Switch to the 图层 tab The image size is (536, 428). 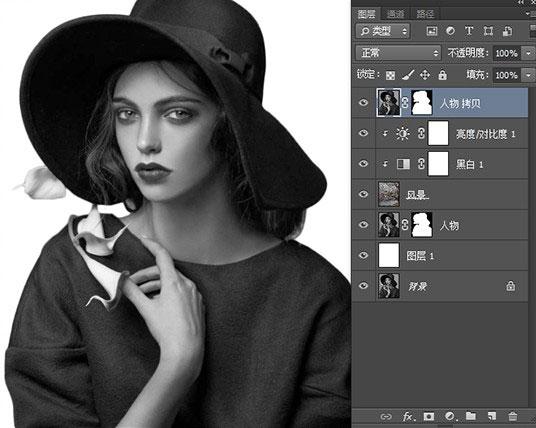point(366,14)
